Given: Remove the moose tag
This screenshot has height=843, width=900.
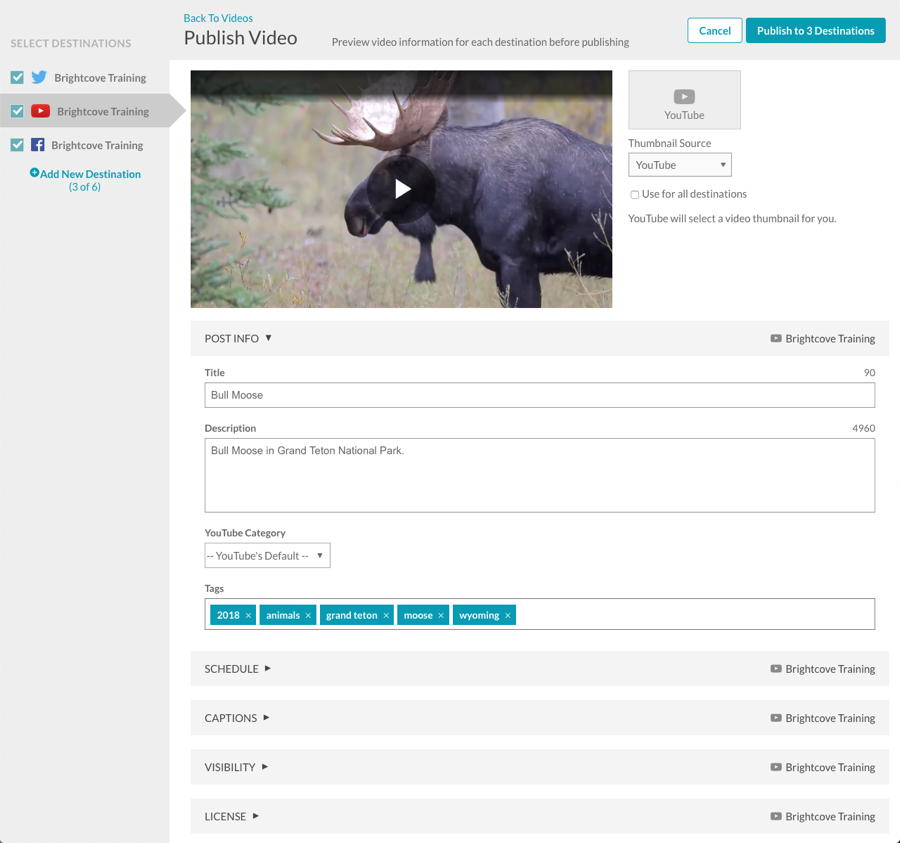Looking at the screenshot, I should 441,616.
